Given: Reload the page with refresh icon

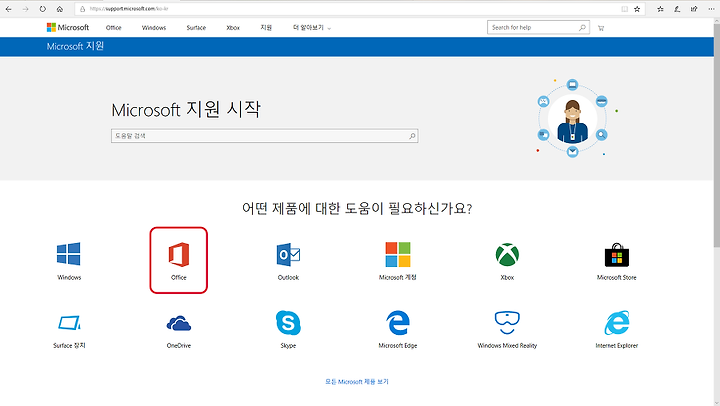Looking at the screenshot, I should pyautogui.click(x=42, y=9).
